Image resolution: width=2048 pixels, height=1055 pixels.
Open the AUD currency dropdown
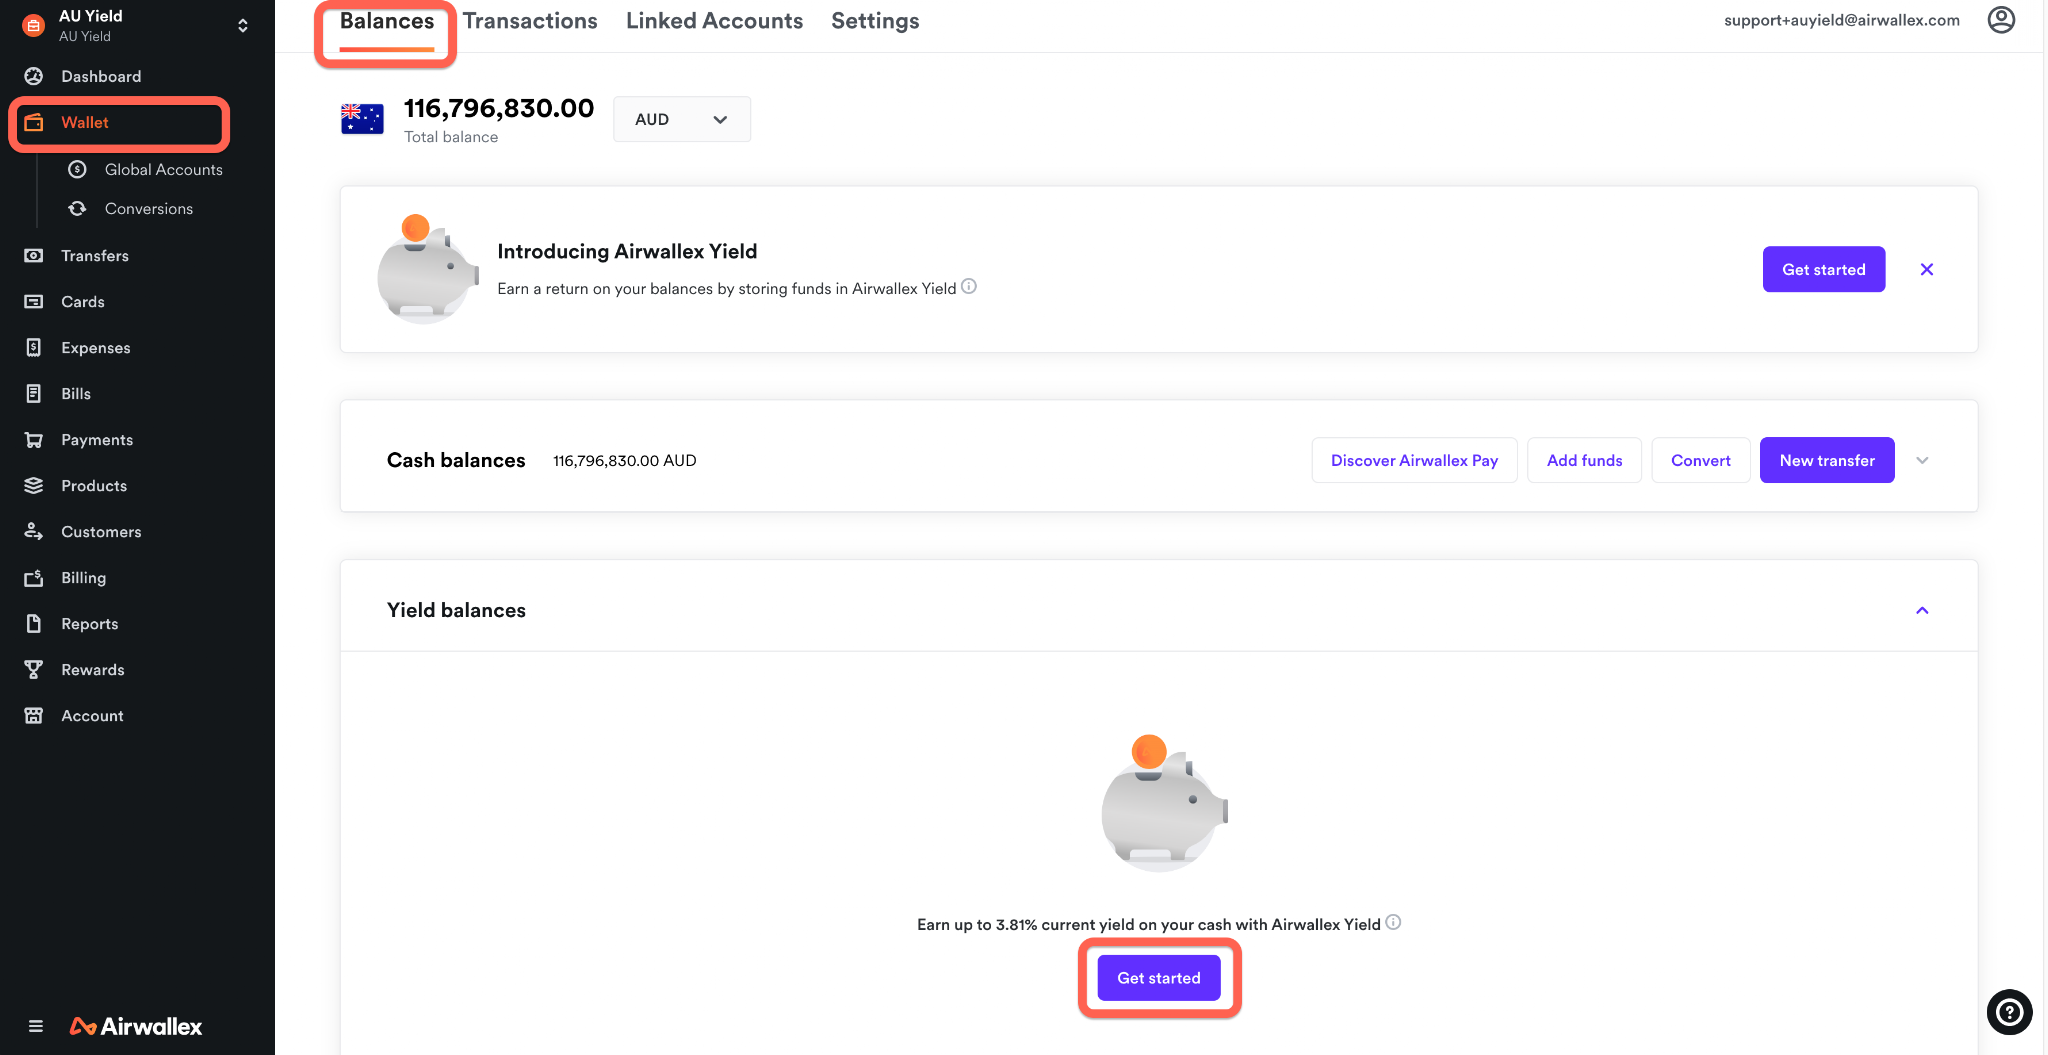(682, 119)
